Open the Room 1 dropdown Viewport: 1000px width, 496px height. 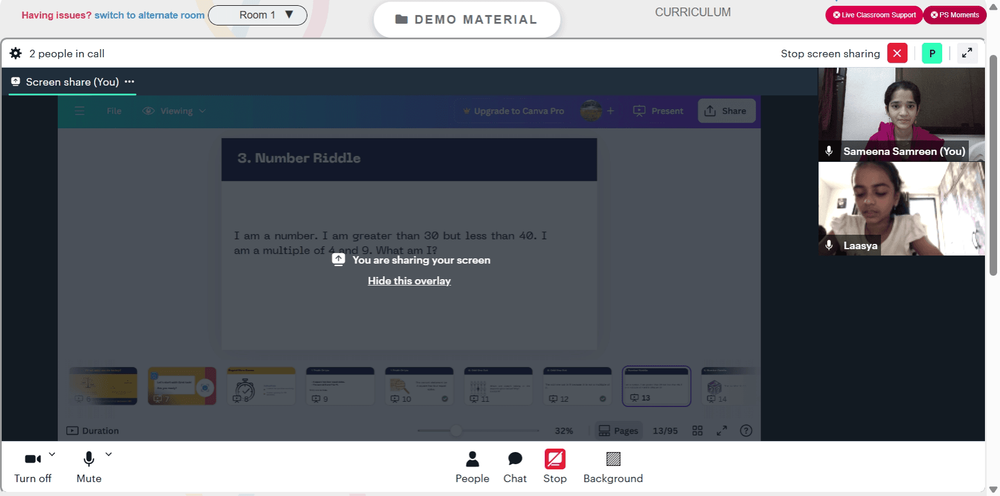click(x=258, y=15)
